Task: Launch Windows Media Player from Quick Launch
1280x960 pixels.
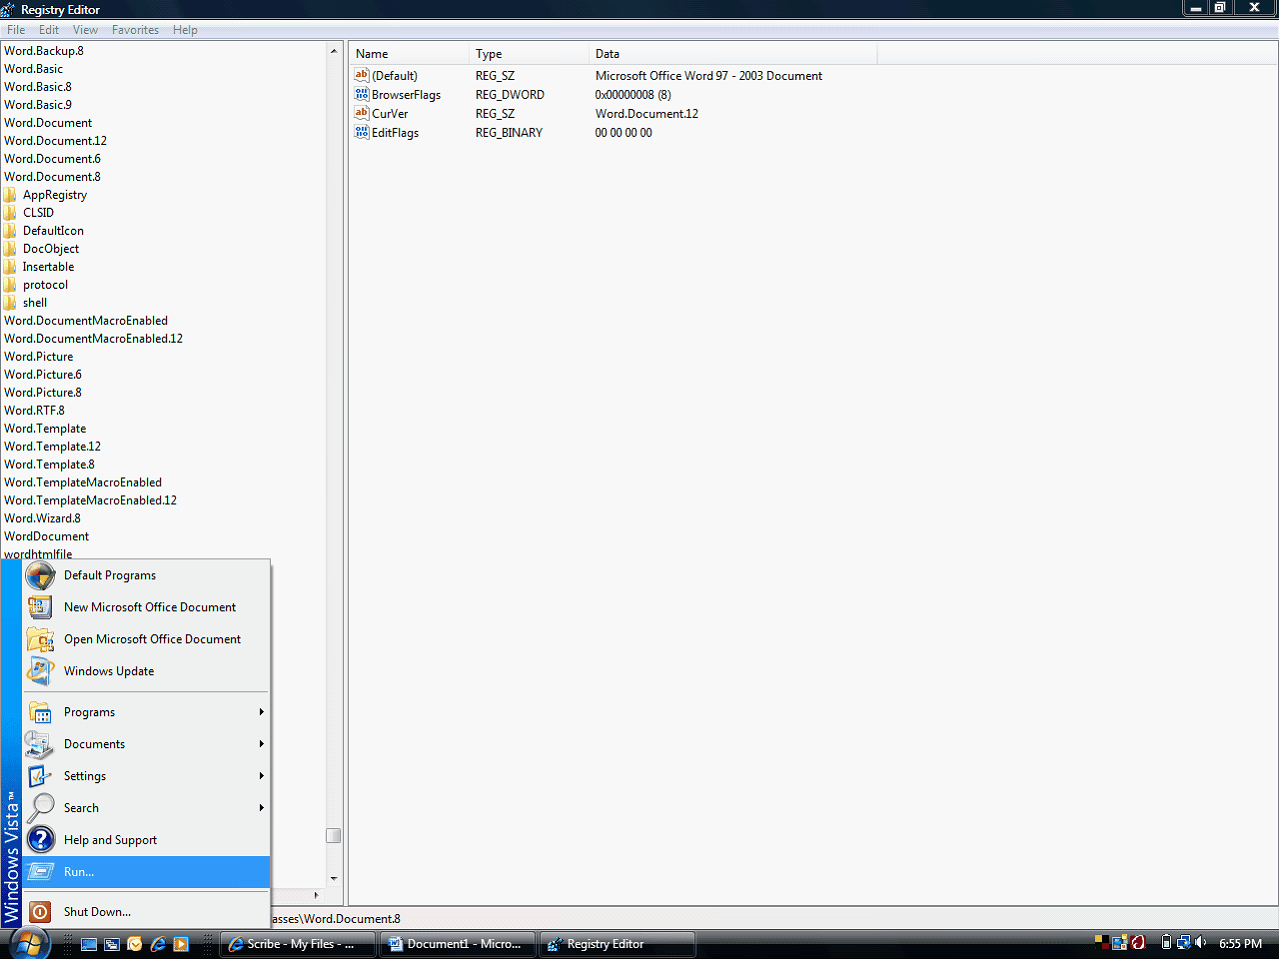Action: pyautogui.click(x=181, y=944)
